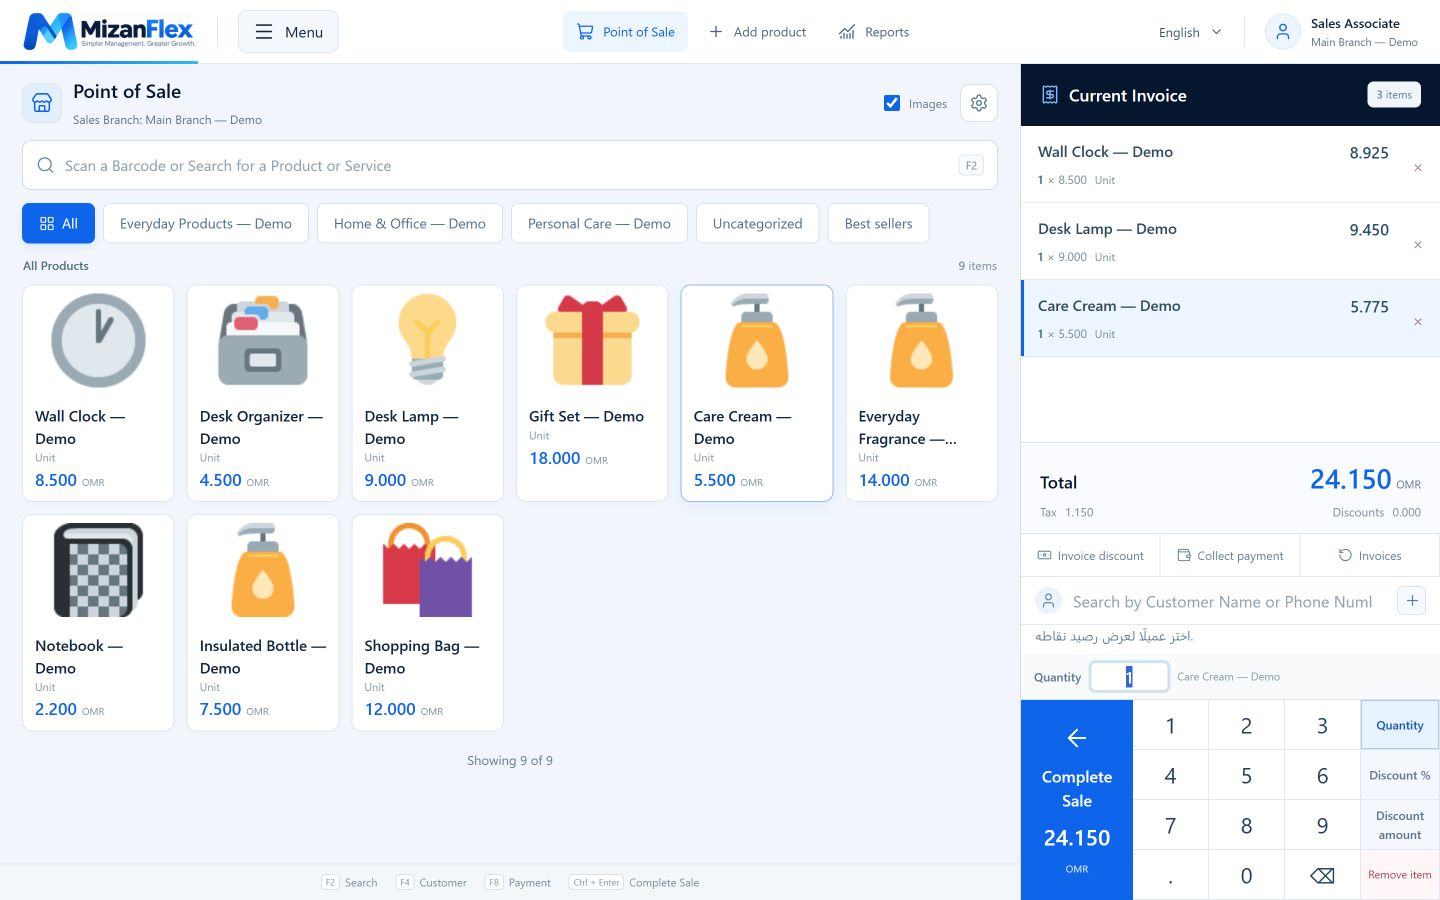Remove Wall Clock line with X icon

[1418, 168]
